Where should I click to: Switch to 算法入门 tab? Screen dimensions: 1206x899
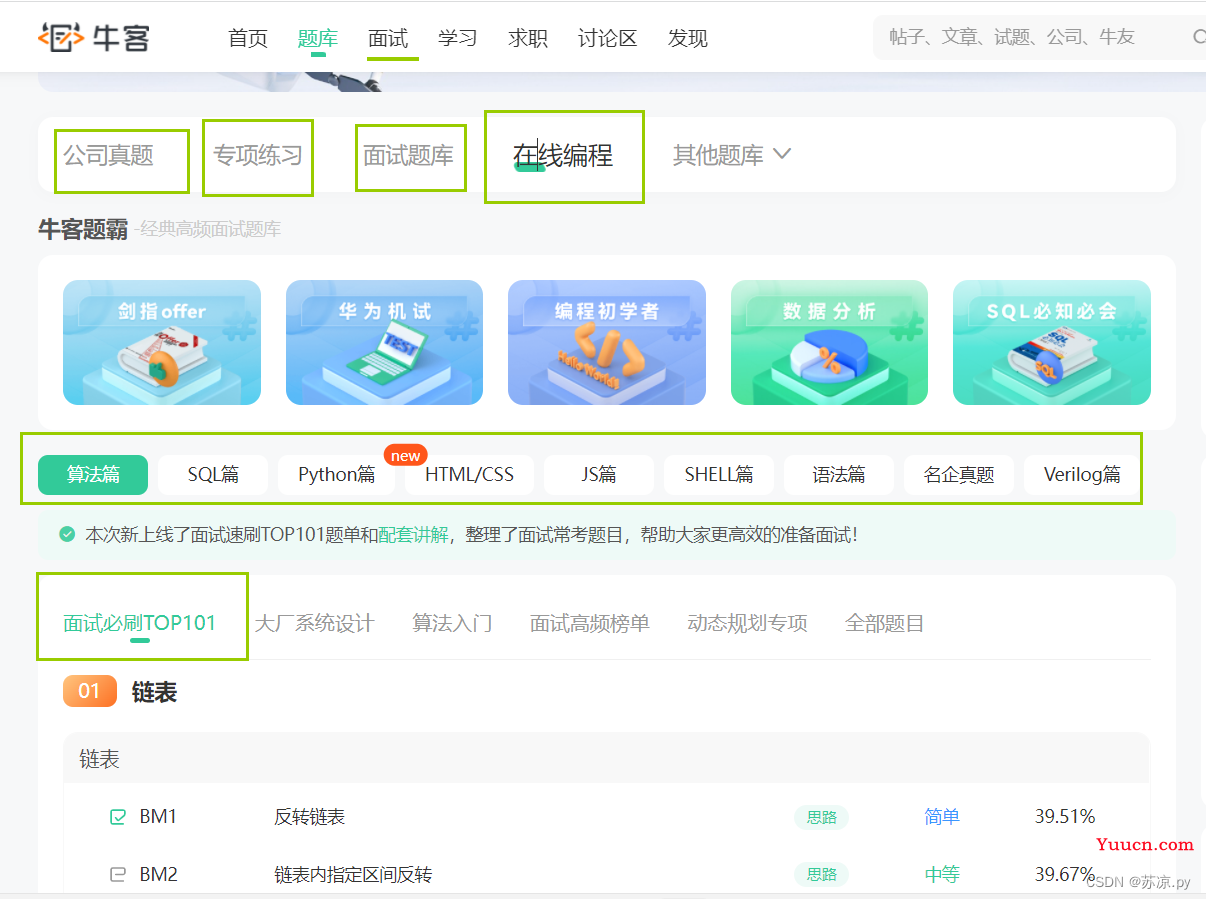pos(452,623)
